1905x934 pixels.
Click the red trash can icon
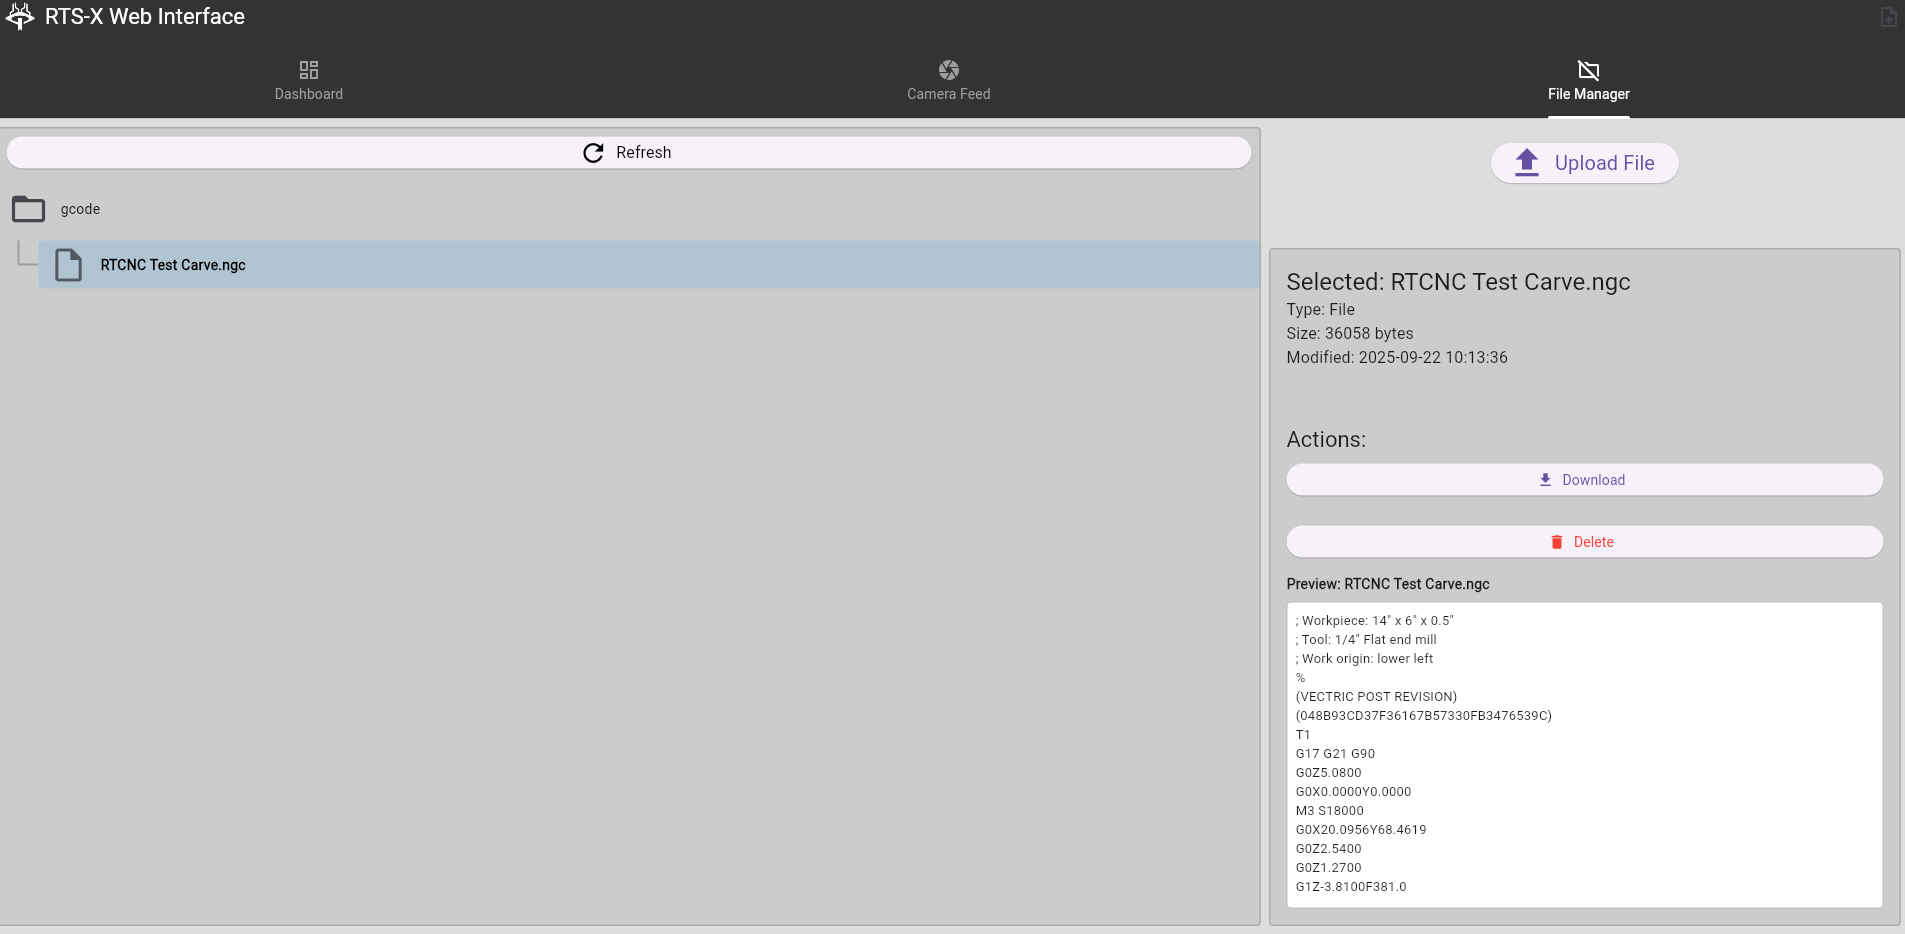1556,542
